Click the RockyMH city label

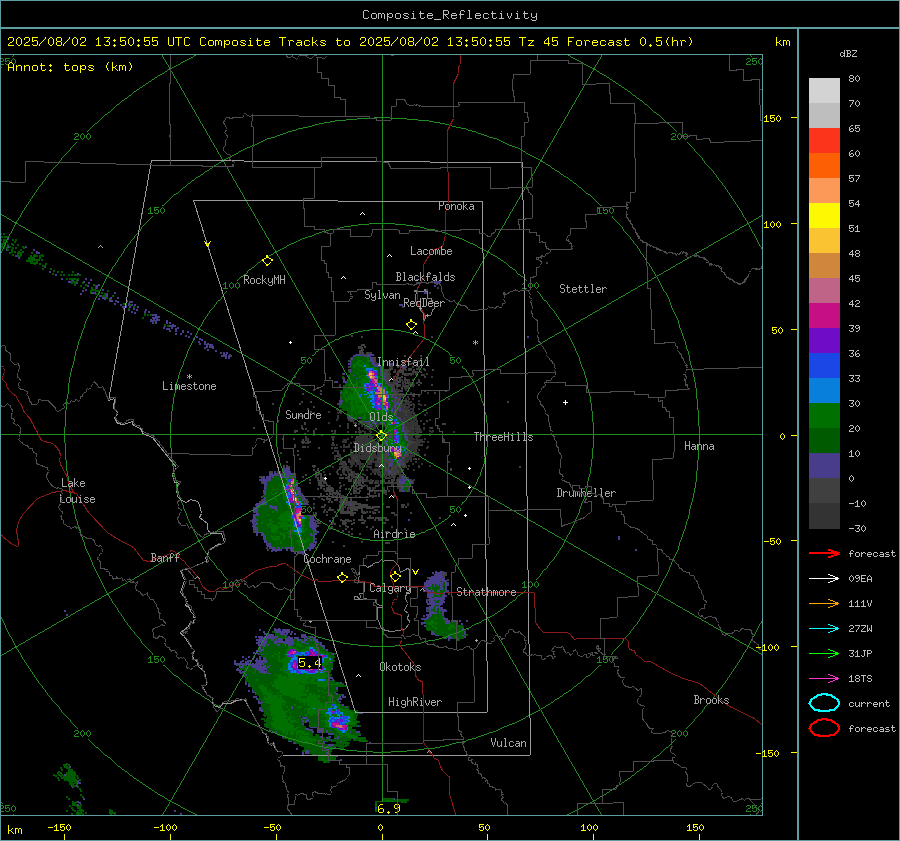click(264, 280)
